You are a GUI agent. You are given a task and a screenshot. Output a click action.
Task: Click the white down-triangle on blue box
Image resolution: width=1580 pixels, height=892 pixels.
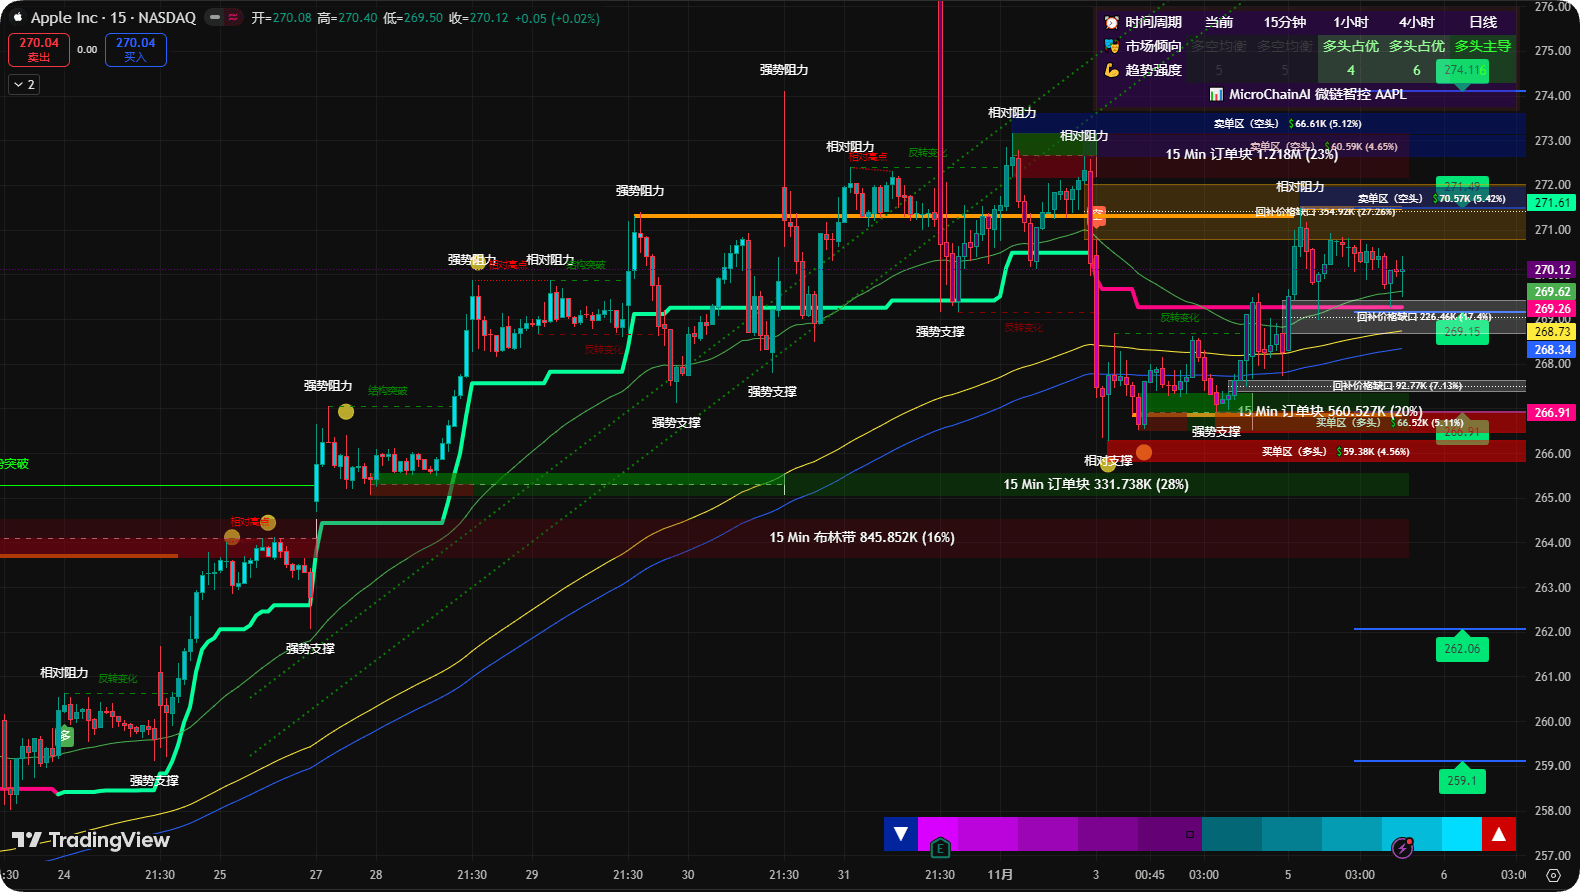[900, 834]
